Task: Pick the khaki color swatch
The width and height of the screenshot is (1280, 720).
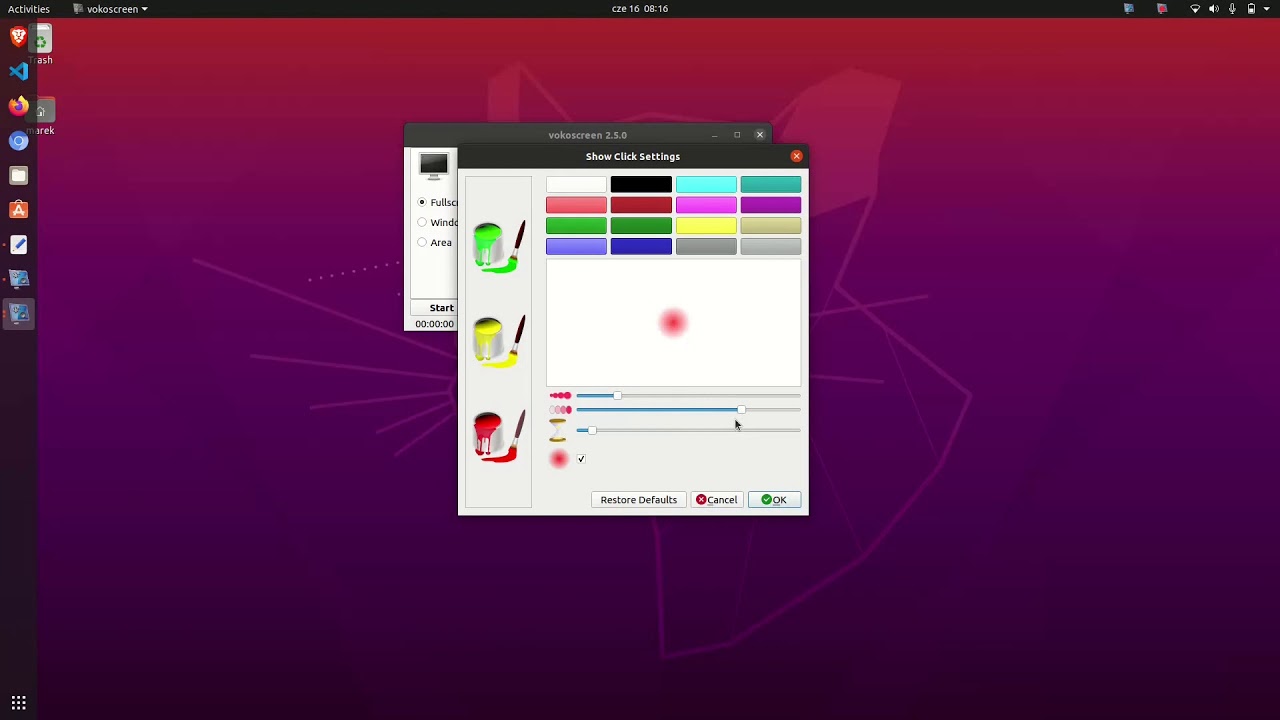Action: (771, 226)
